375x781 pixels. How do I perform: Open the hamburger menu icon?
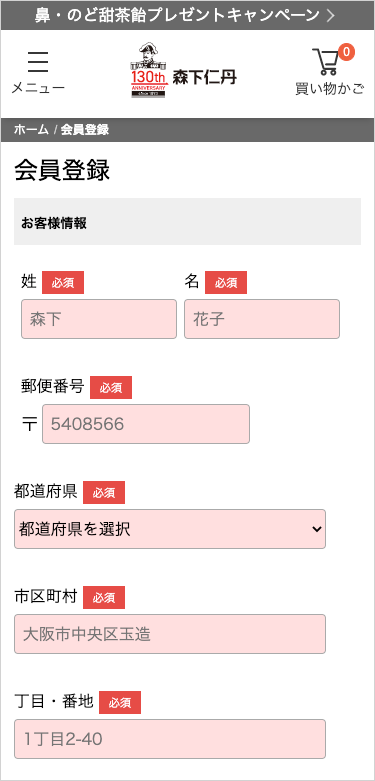pyautogui.click(x=38, y=62)
